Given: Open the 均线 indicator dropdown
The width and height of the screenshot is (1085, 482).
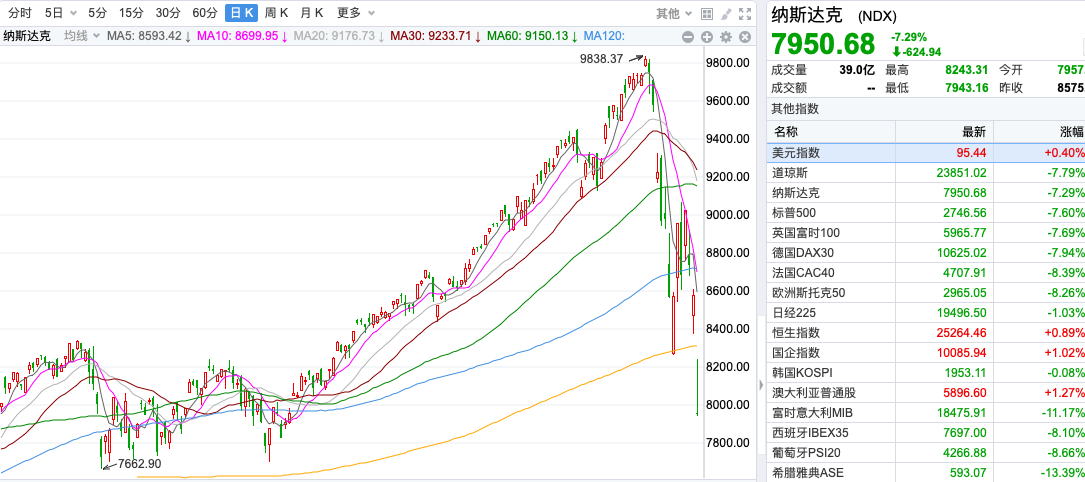Looking at the screenshot, I should click(82, 36).
